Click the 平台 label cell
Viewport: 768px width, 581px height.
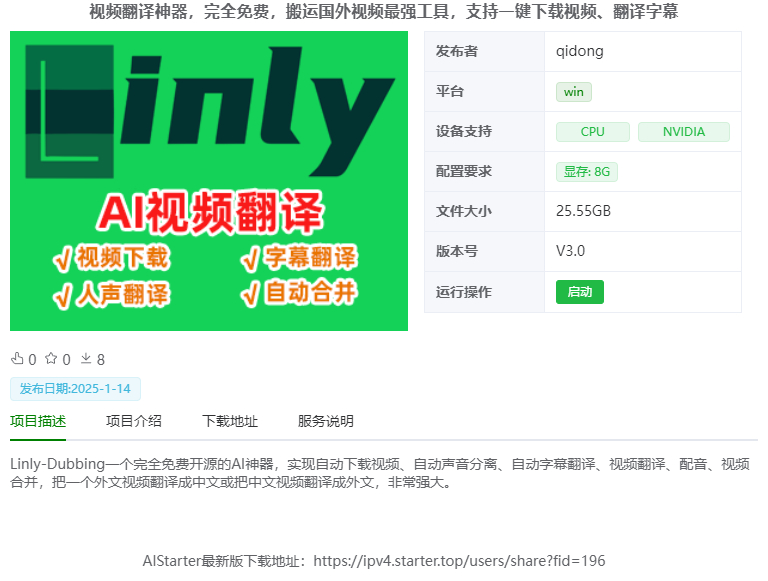pos(484,92)
